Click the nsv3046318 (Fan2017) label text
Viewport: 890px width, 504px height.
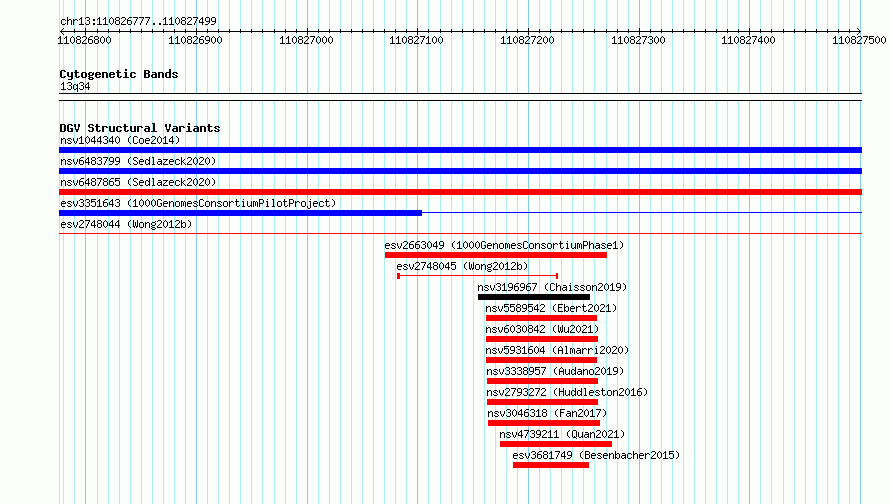tap(547, 413)
